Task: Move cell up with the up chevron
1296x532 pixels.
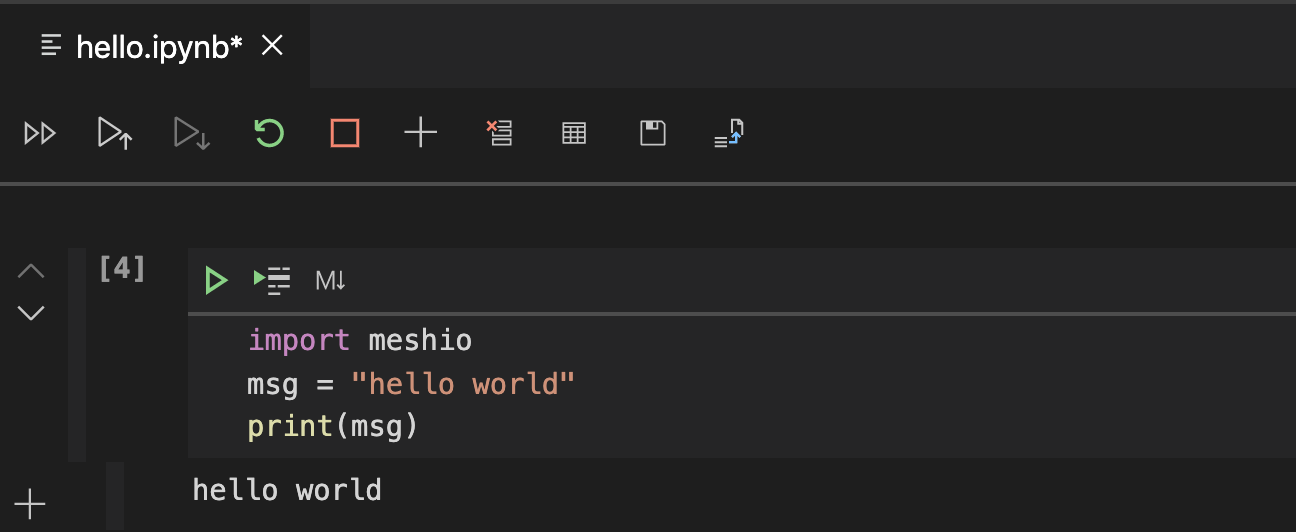Action: pyautogui.click(x=31, y=271)
